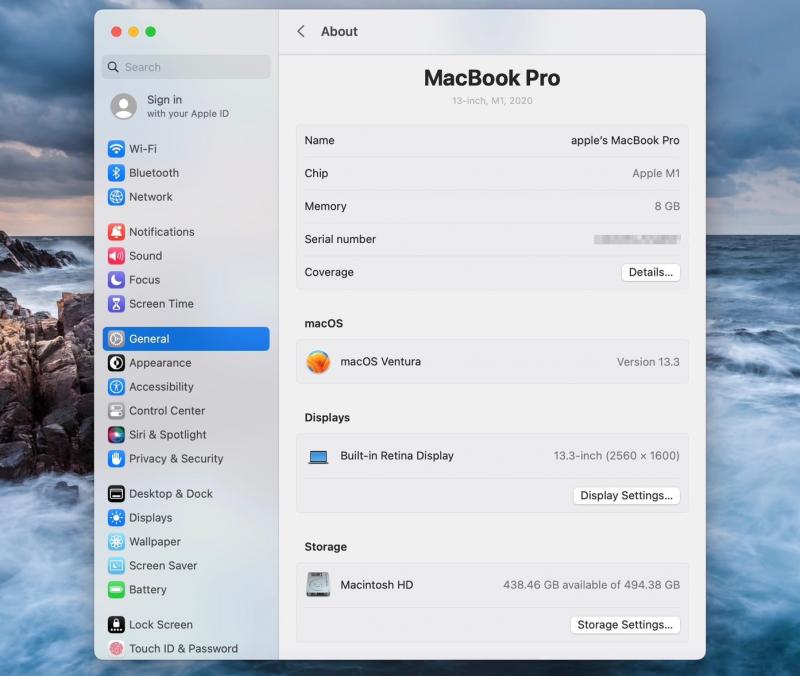The image size is (800, 676).
Task: Open Screen Time settings
Action: click(x=186, y=304)
